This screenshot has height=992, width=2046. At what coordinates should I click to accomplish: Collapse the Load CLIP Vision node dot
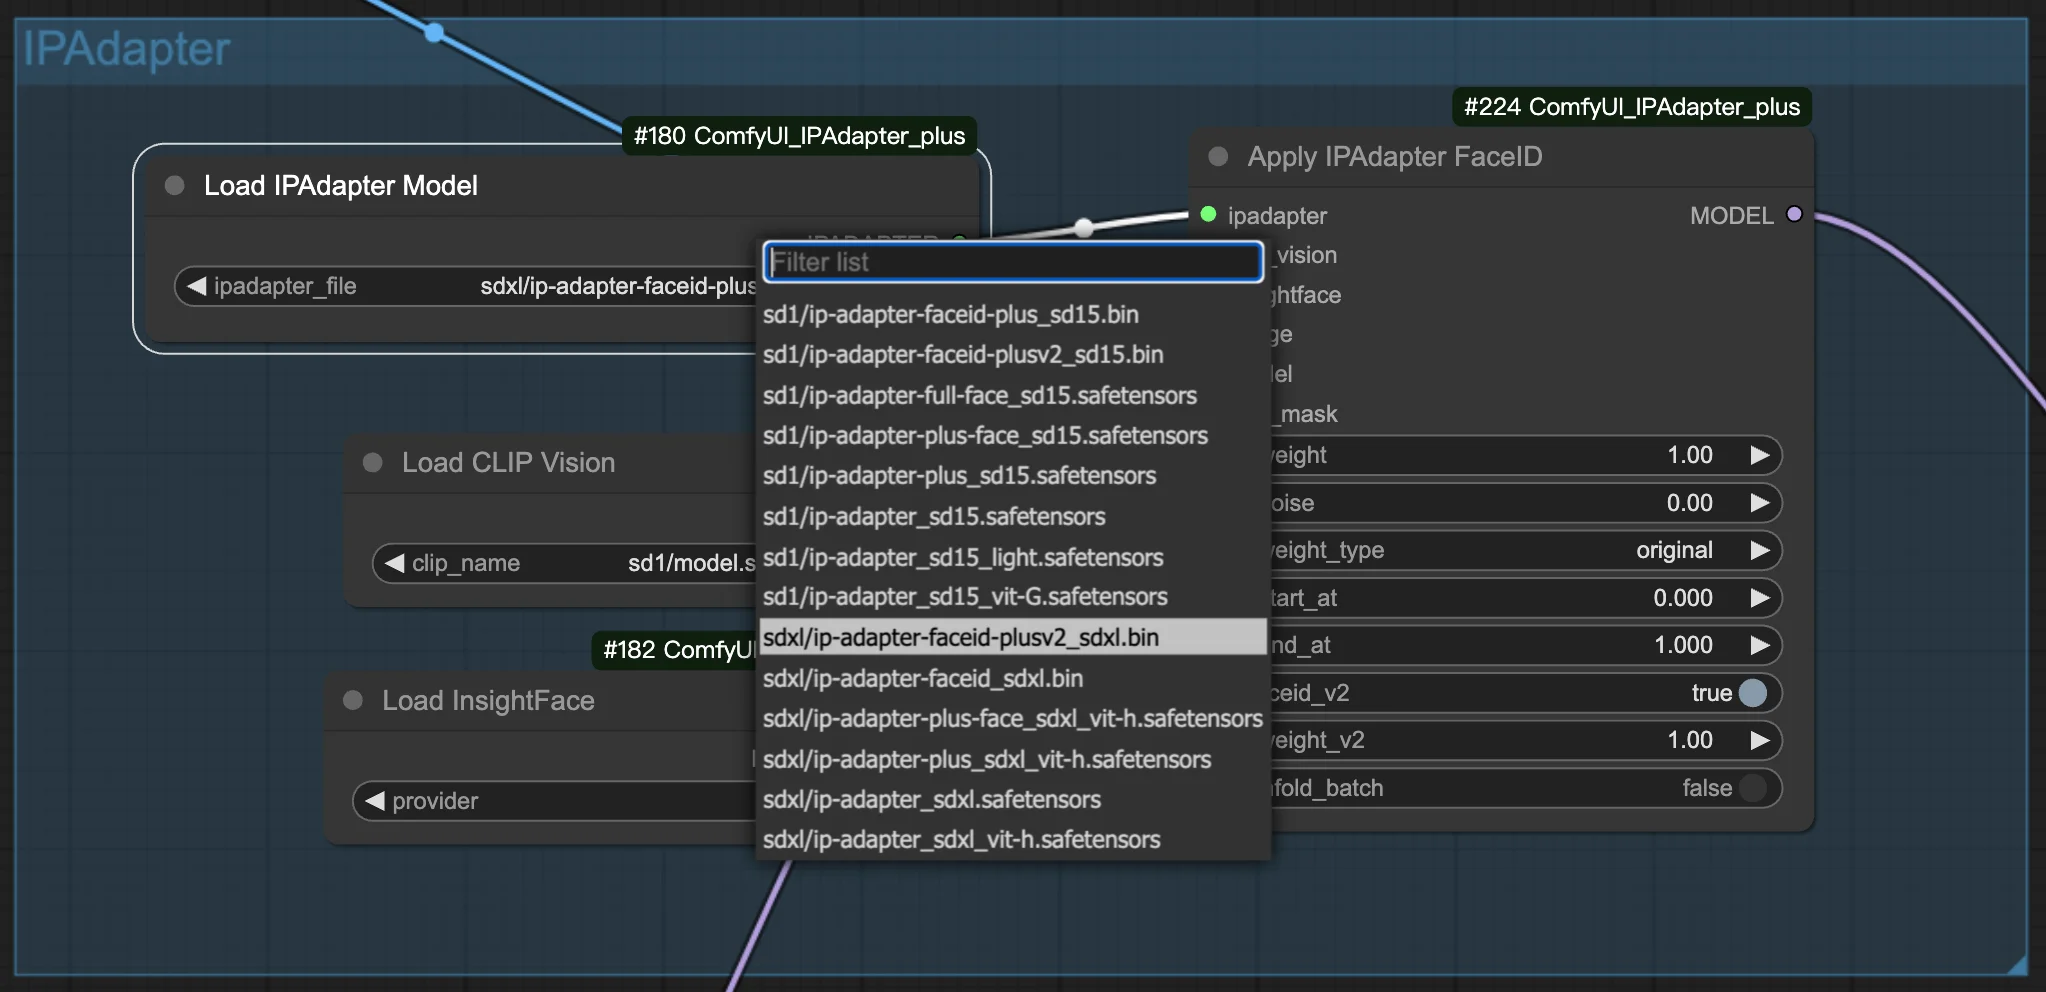point(373,463)
